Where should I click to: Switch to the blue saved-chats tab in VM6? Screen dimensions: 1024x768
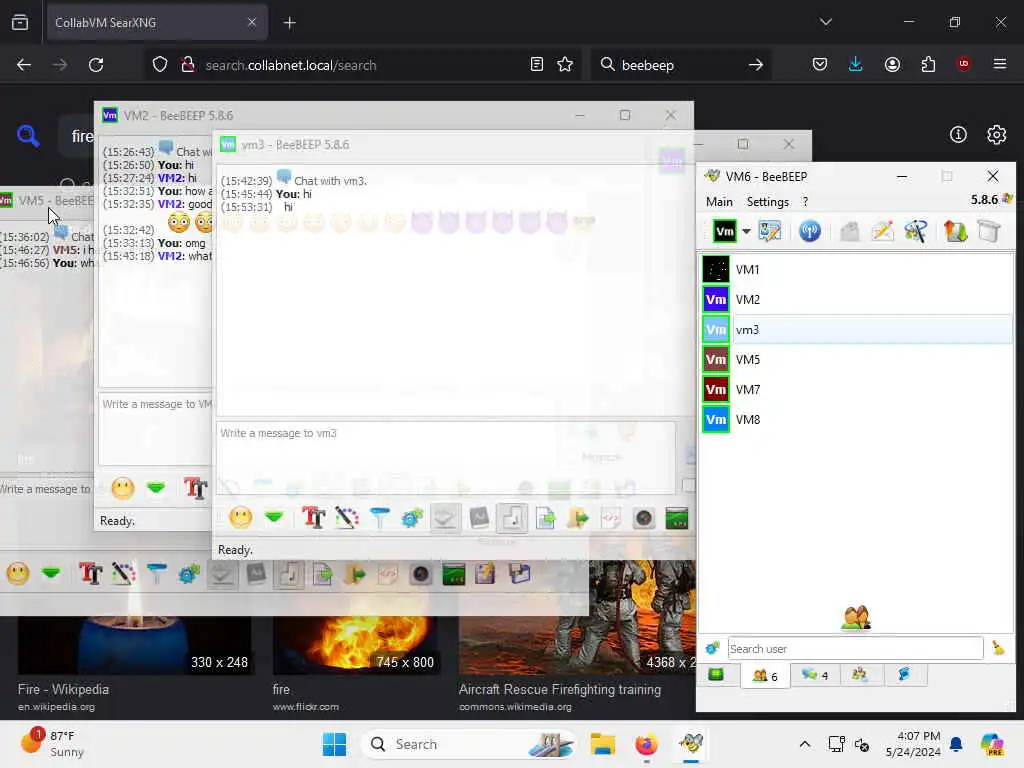904,675
